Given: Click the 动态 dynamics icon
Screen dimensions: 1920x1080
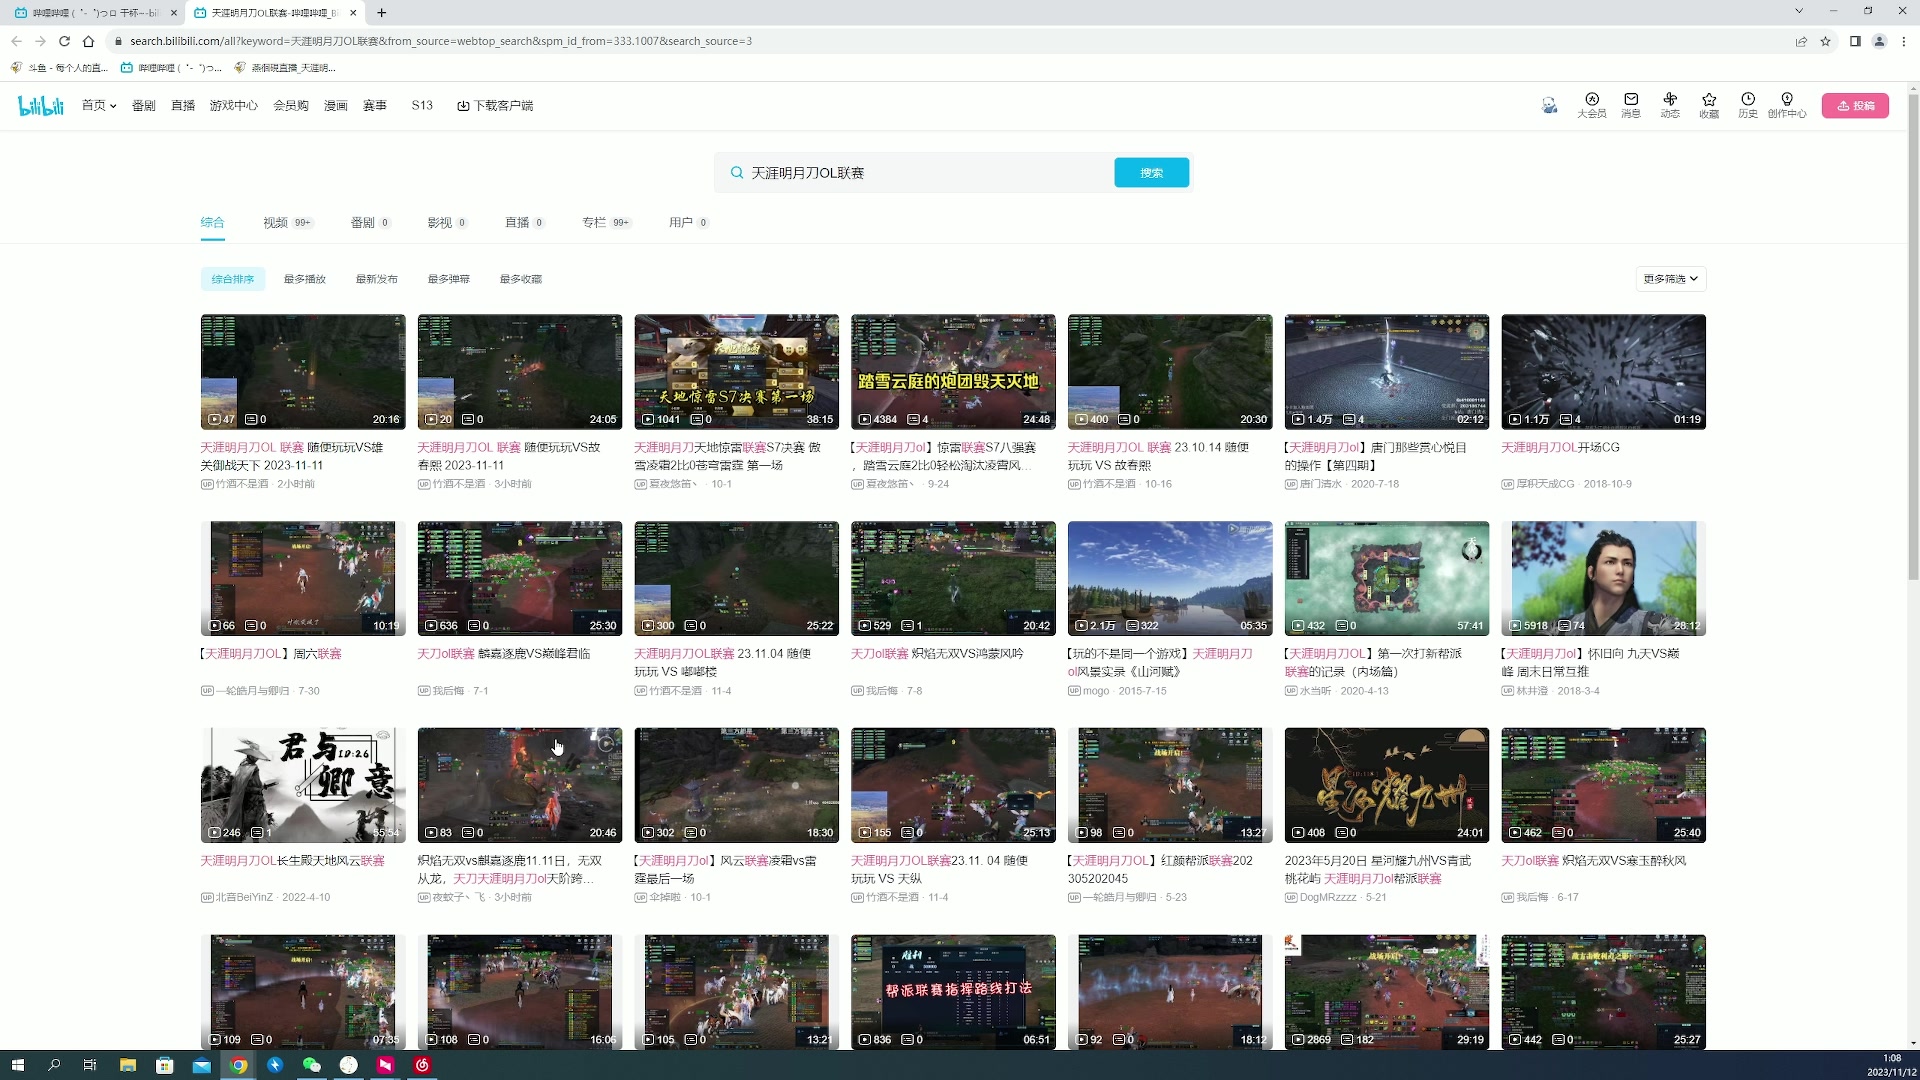Looking at the screenshot, I should pos(1669,105).
